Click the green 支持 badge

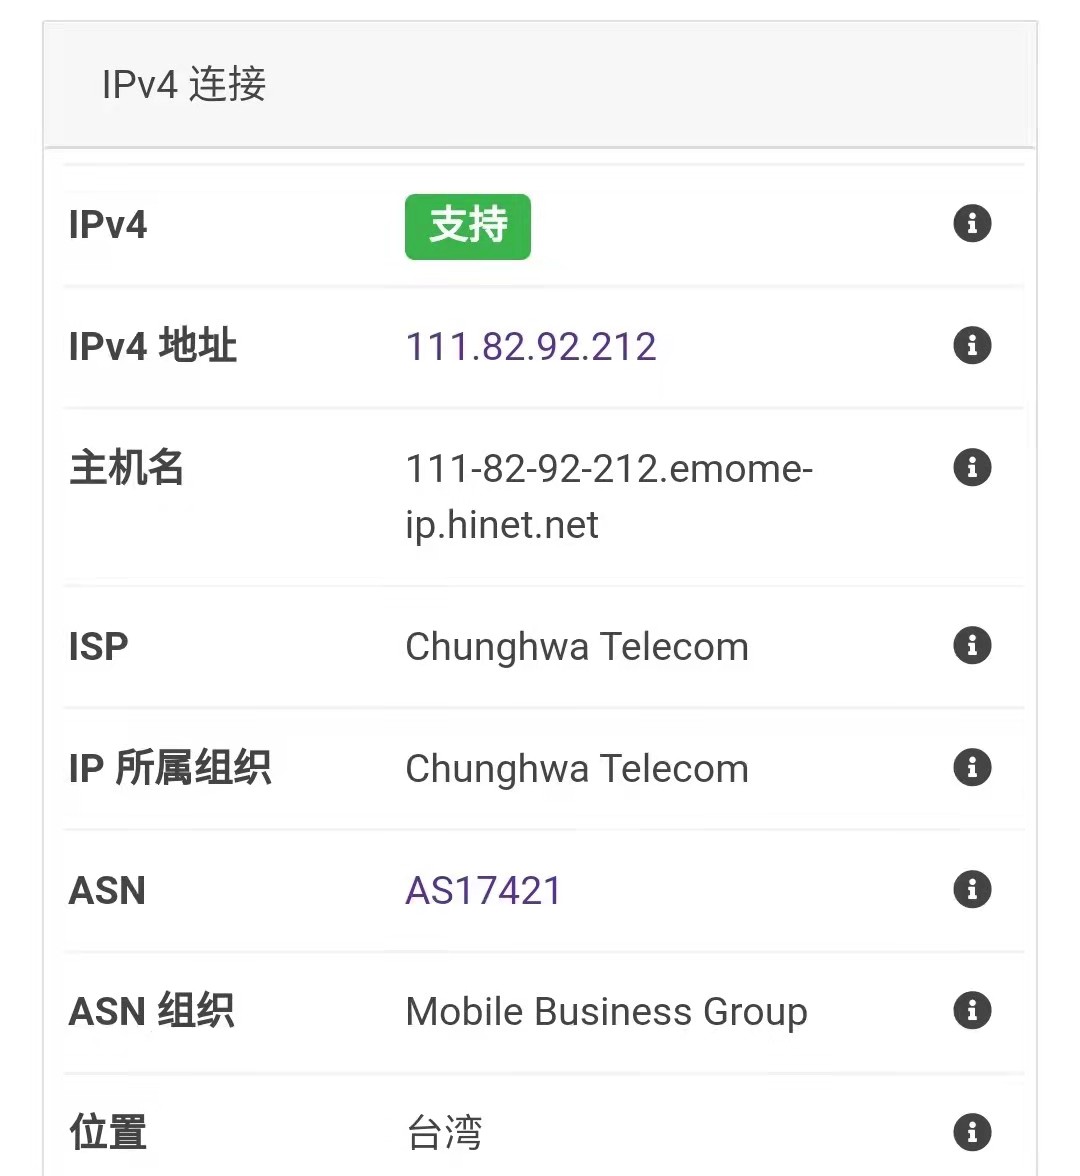tap(468, 226)
